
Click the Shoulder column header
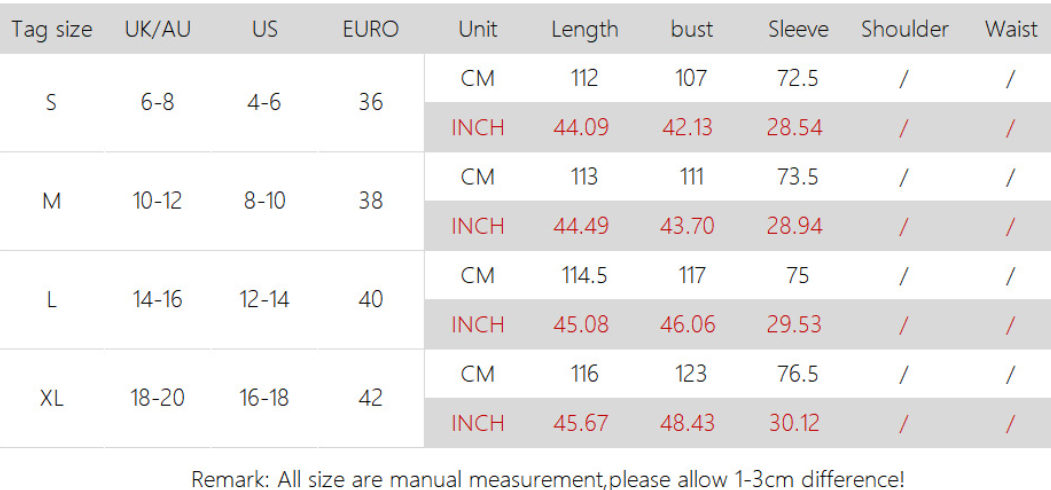pos(905,29)
